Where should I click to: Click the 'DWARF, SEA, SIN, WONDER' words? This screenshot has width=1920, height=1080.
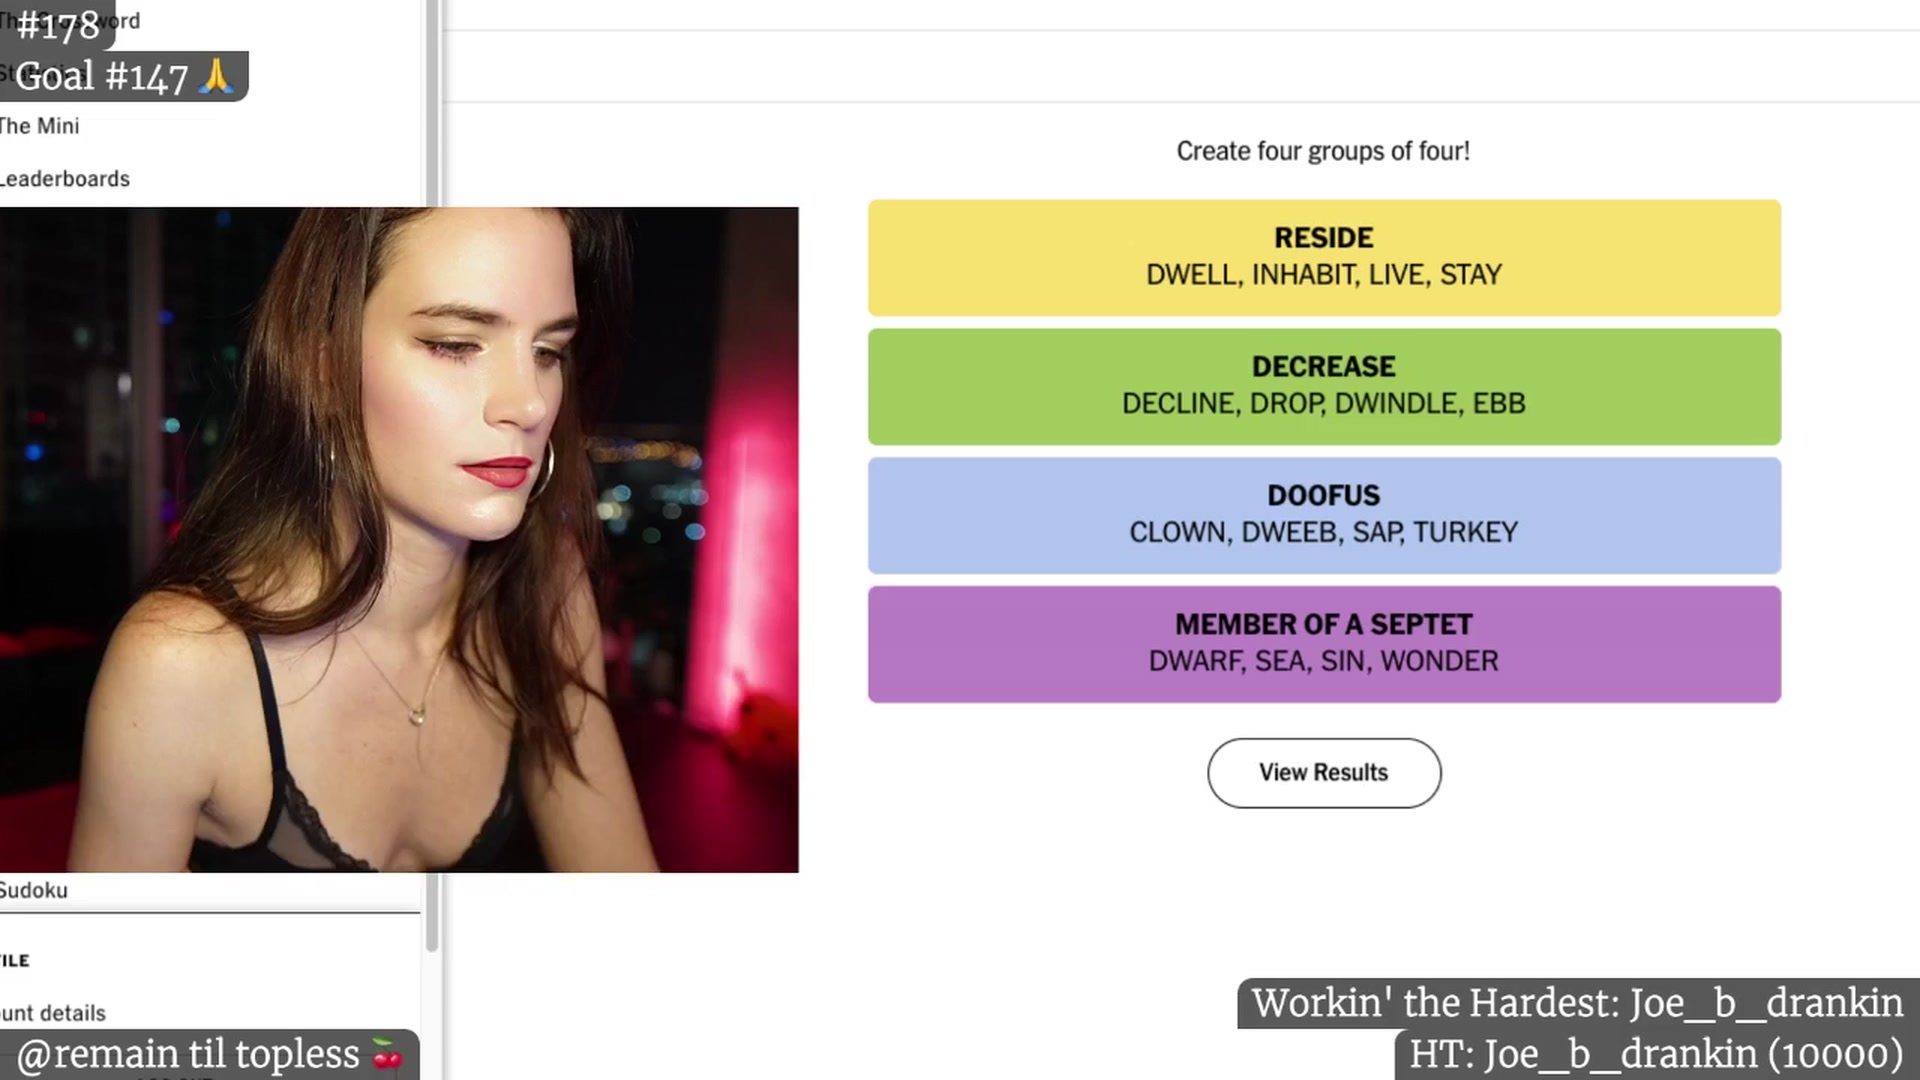pos(1324,662)
